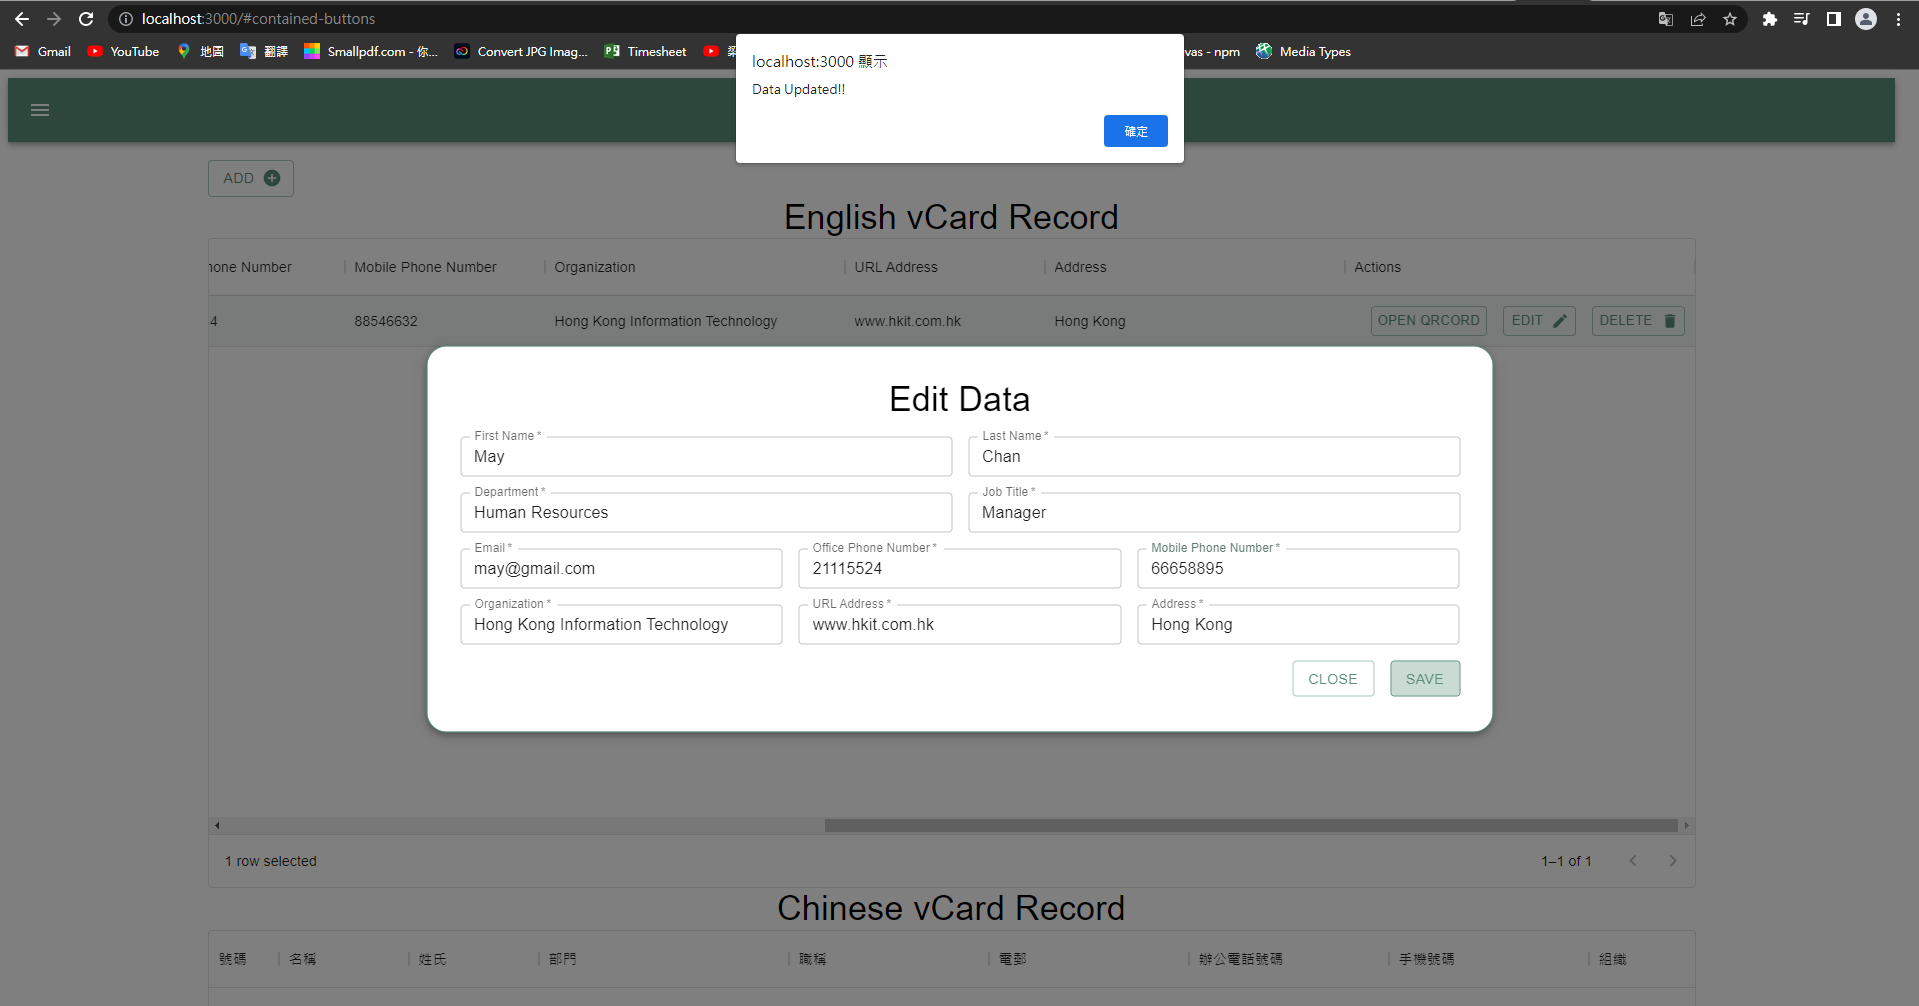Click the URL Address field with www.hkit.com.hk
The image size is (1919, 1006).
tap(960, 624)
